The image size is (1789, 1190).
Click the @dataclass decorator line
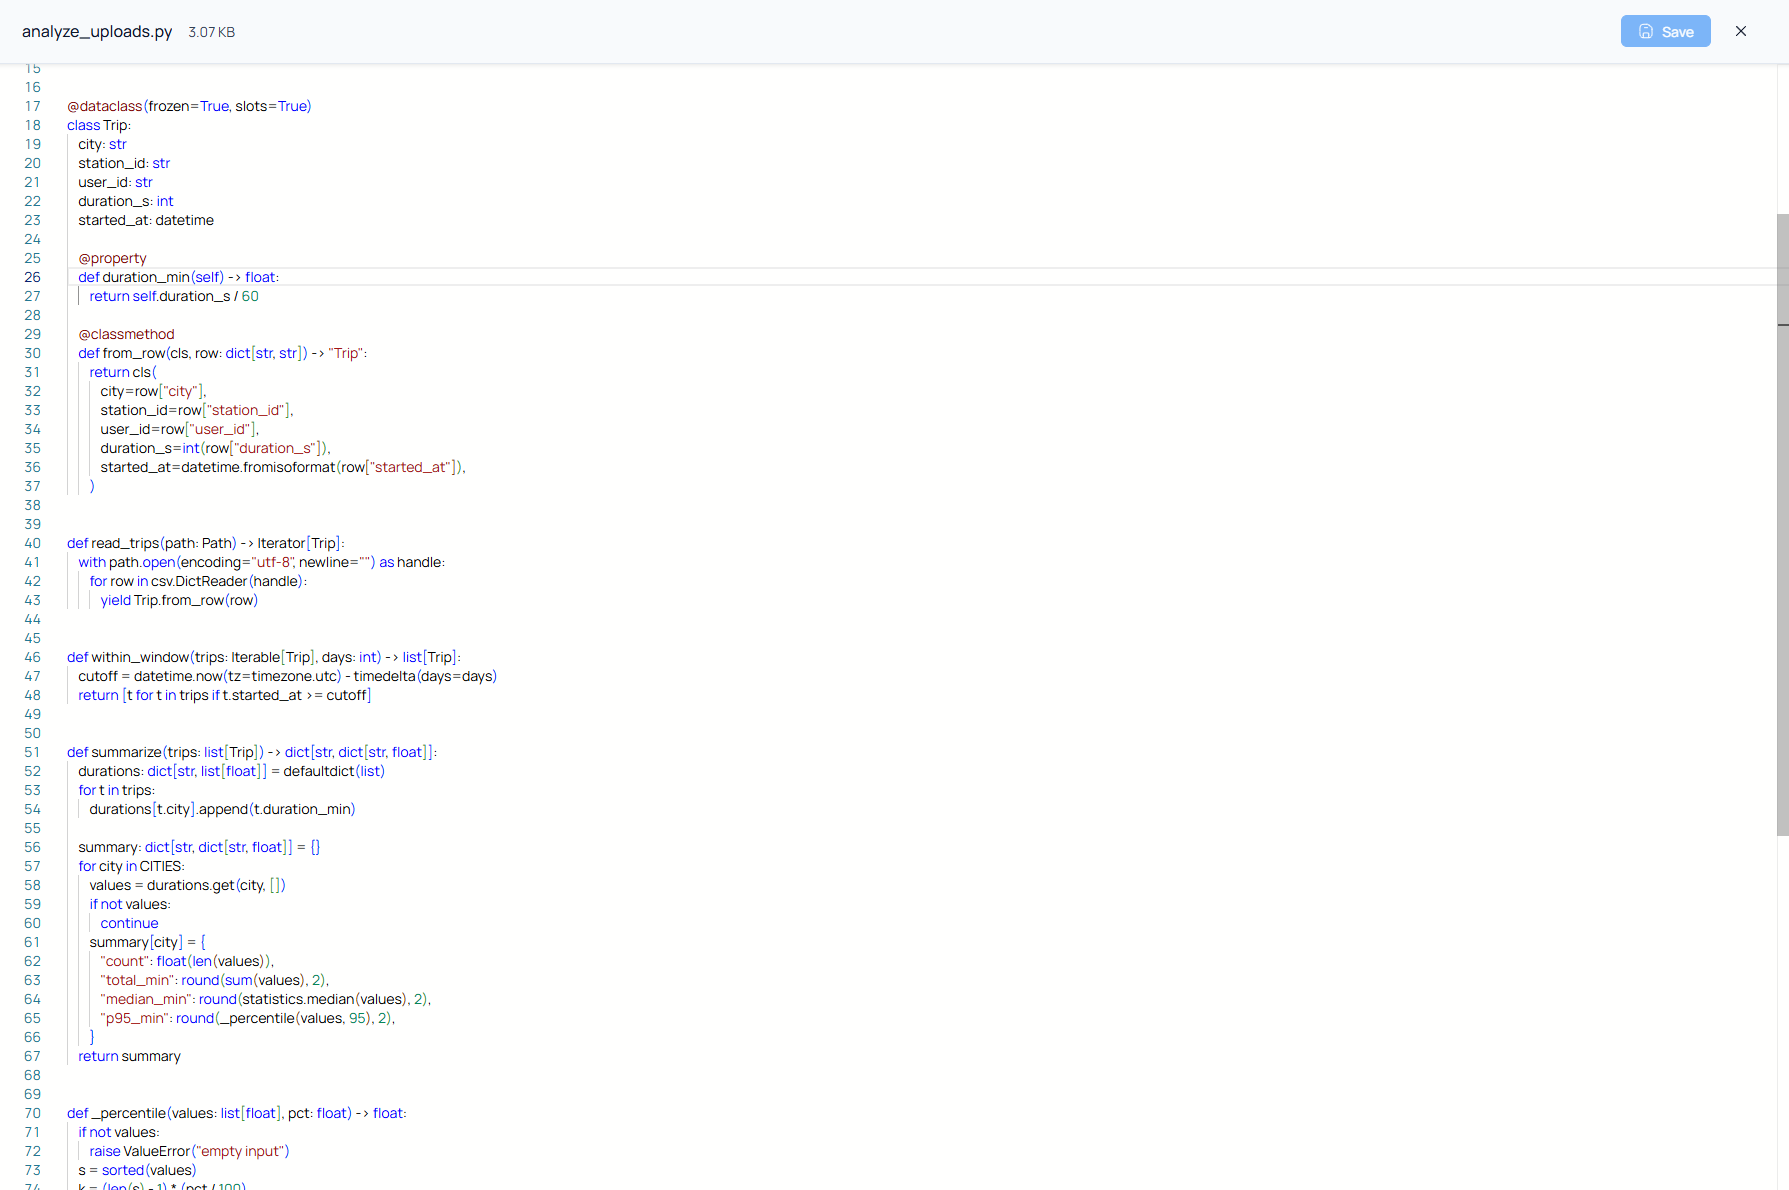point(189,106)
